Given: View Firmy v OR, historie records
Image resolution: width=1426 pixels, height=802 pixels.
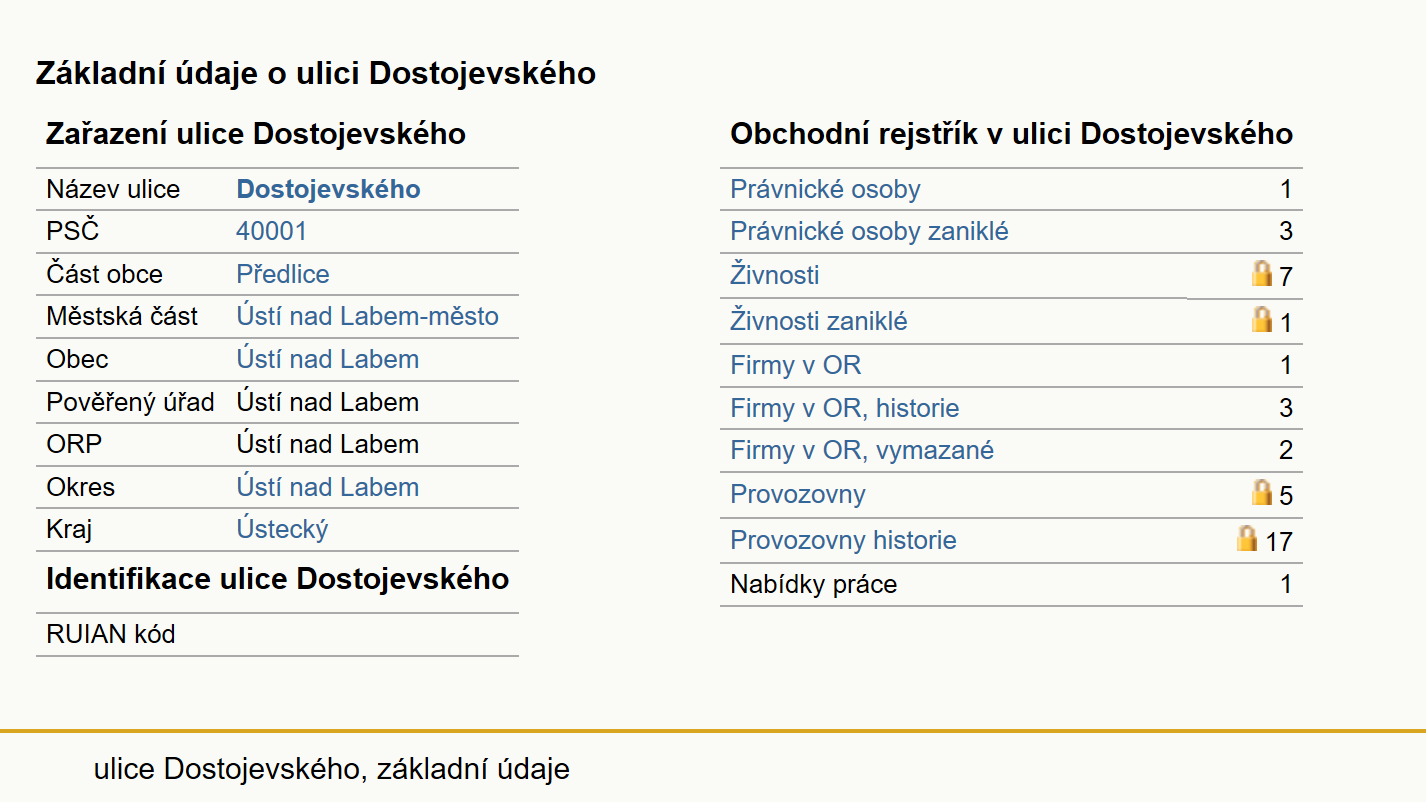Looking at the screenshot, I should tap(844, 408).
